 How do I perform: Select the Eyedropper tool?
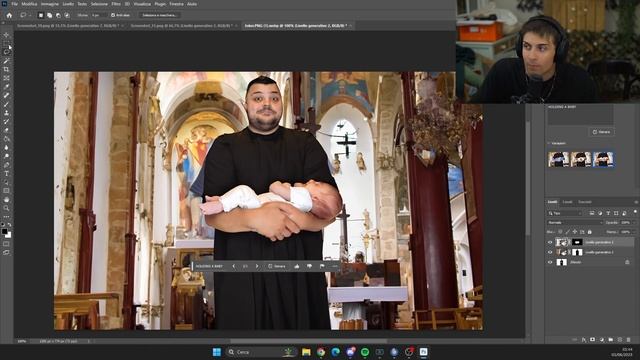[6, 87]
